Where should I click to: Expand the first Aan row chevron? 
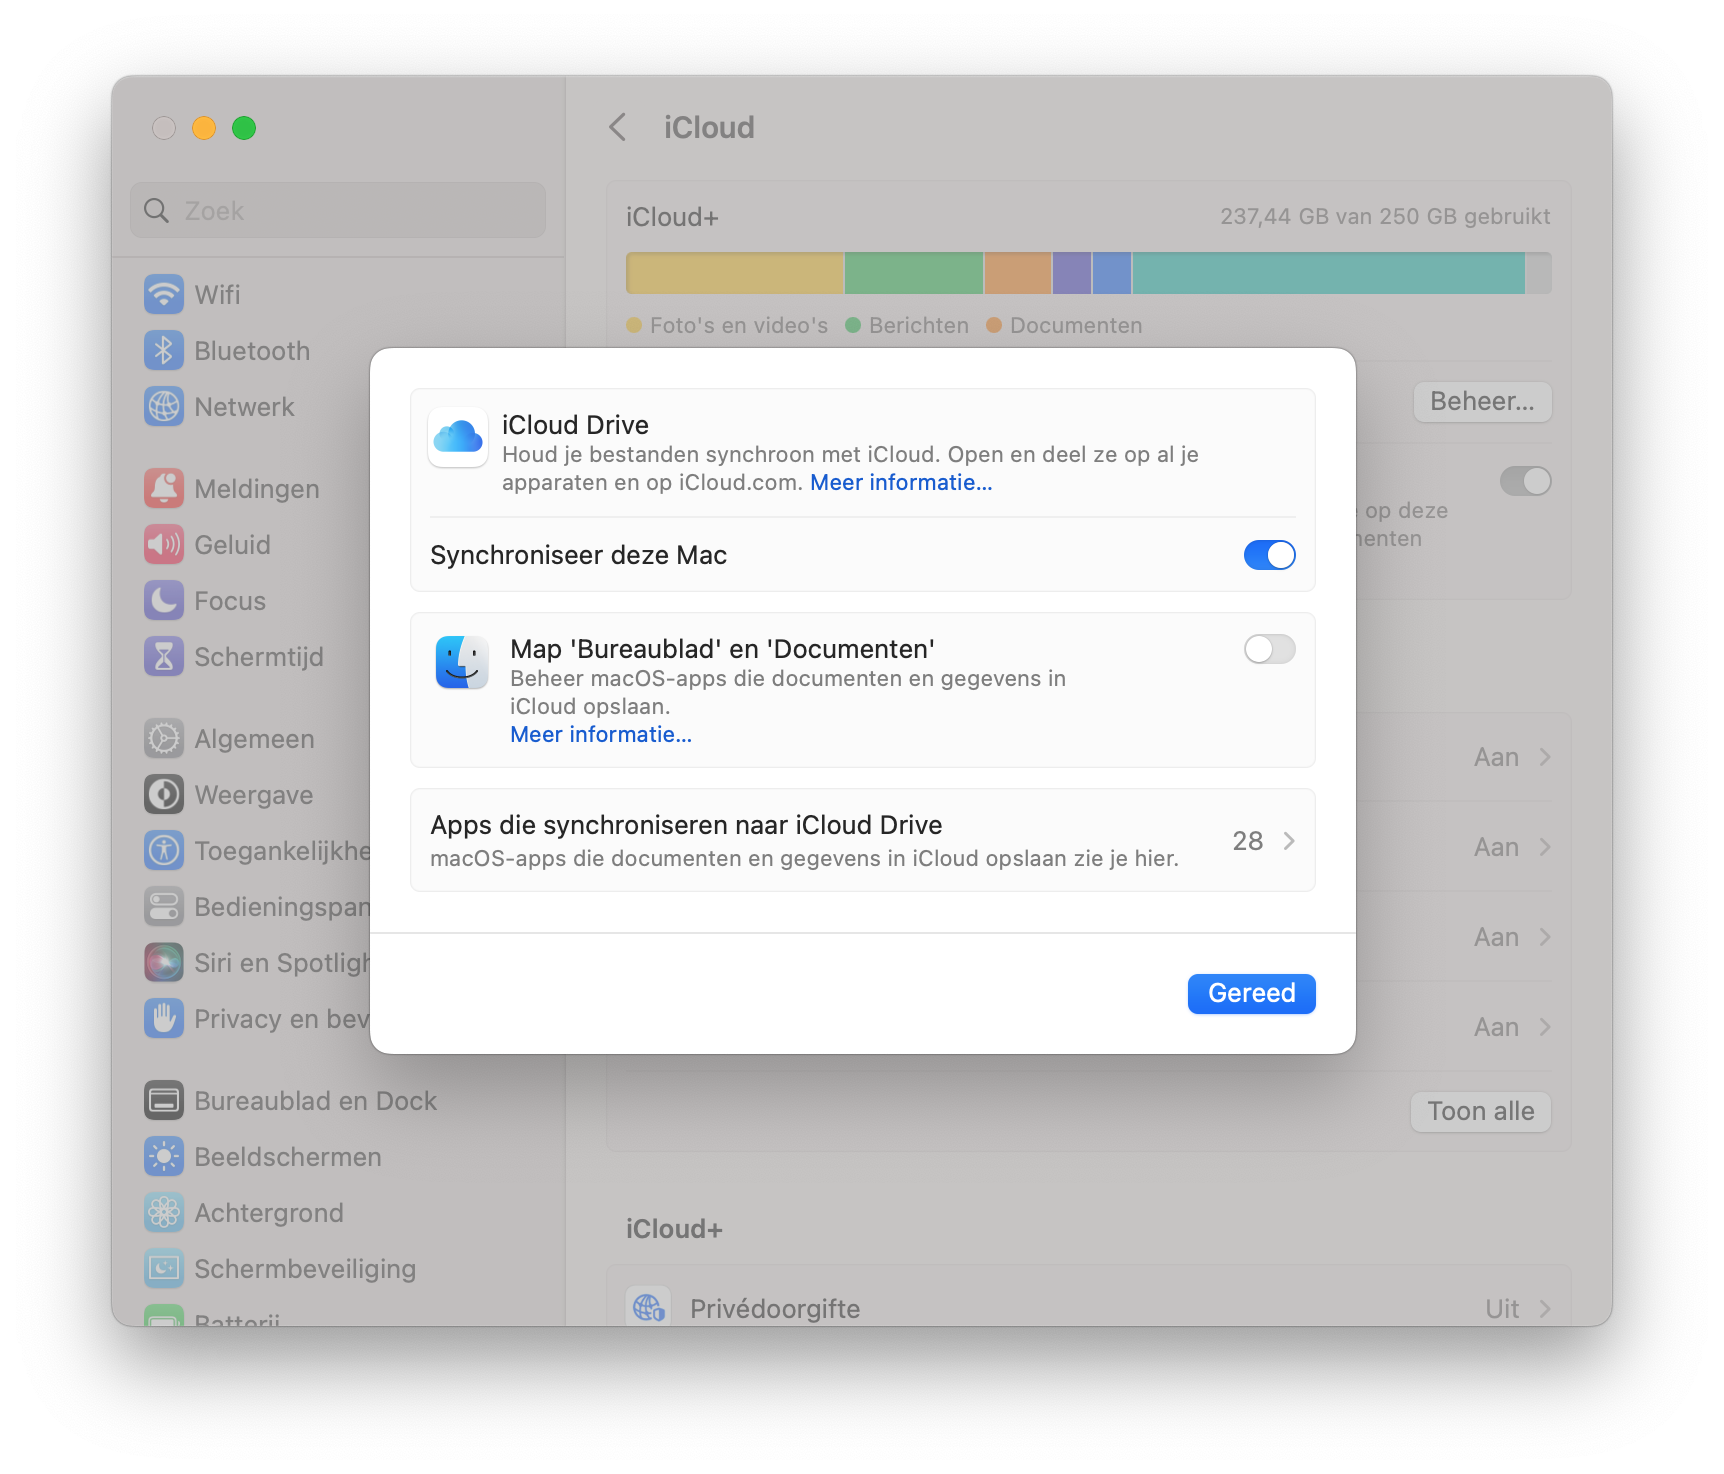click(x=1545, y=757)
